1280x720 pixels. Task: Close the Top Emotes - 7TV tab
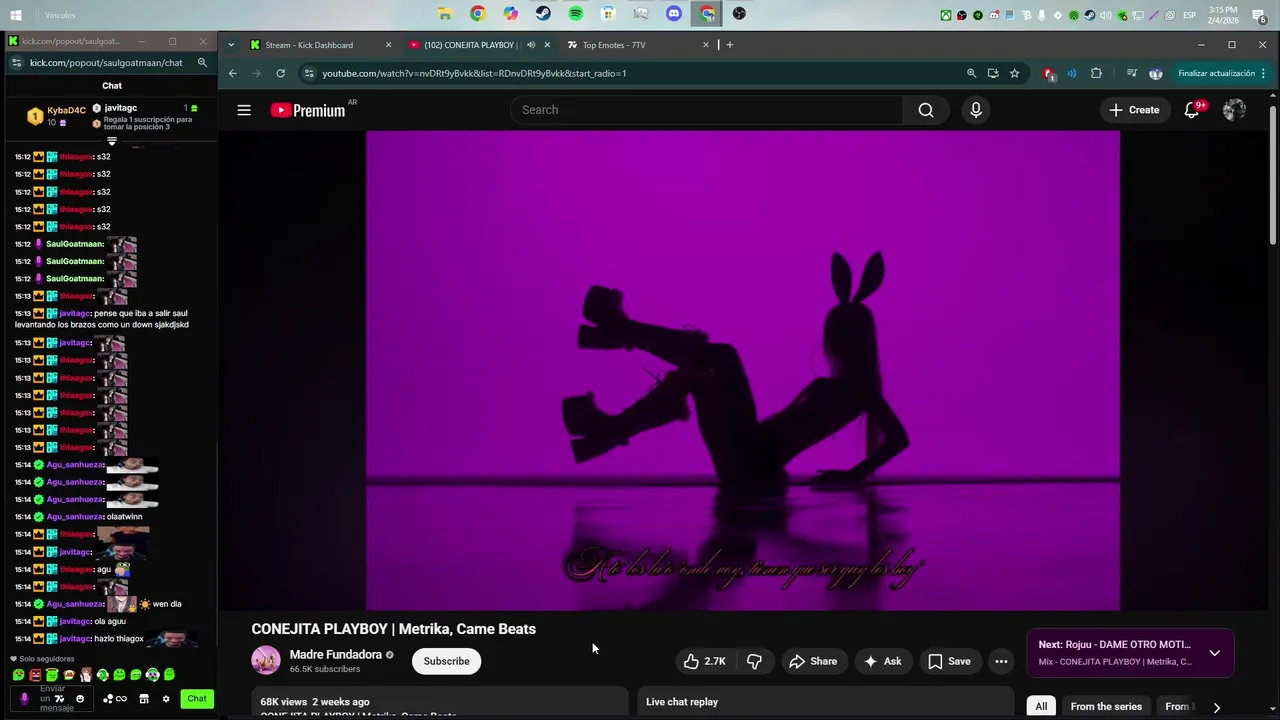tap(706, 45)
